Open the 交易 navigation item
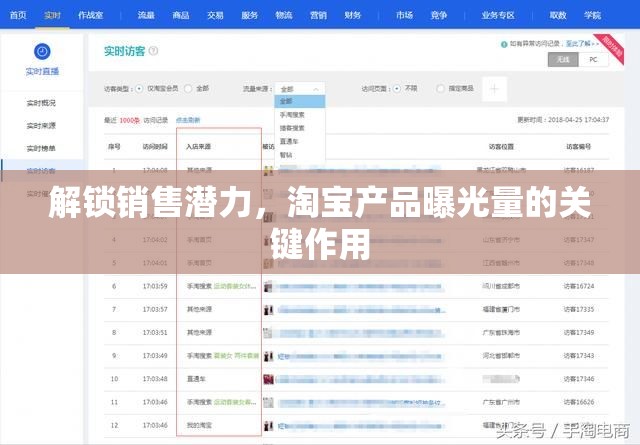Screen dimensions: 640x445 215,16
